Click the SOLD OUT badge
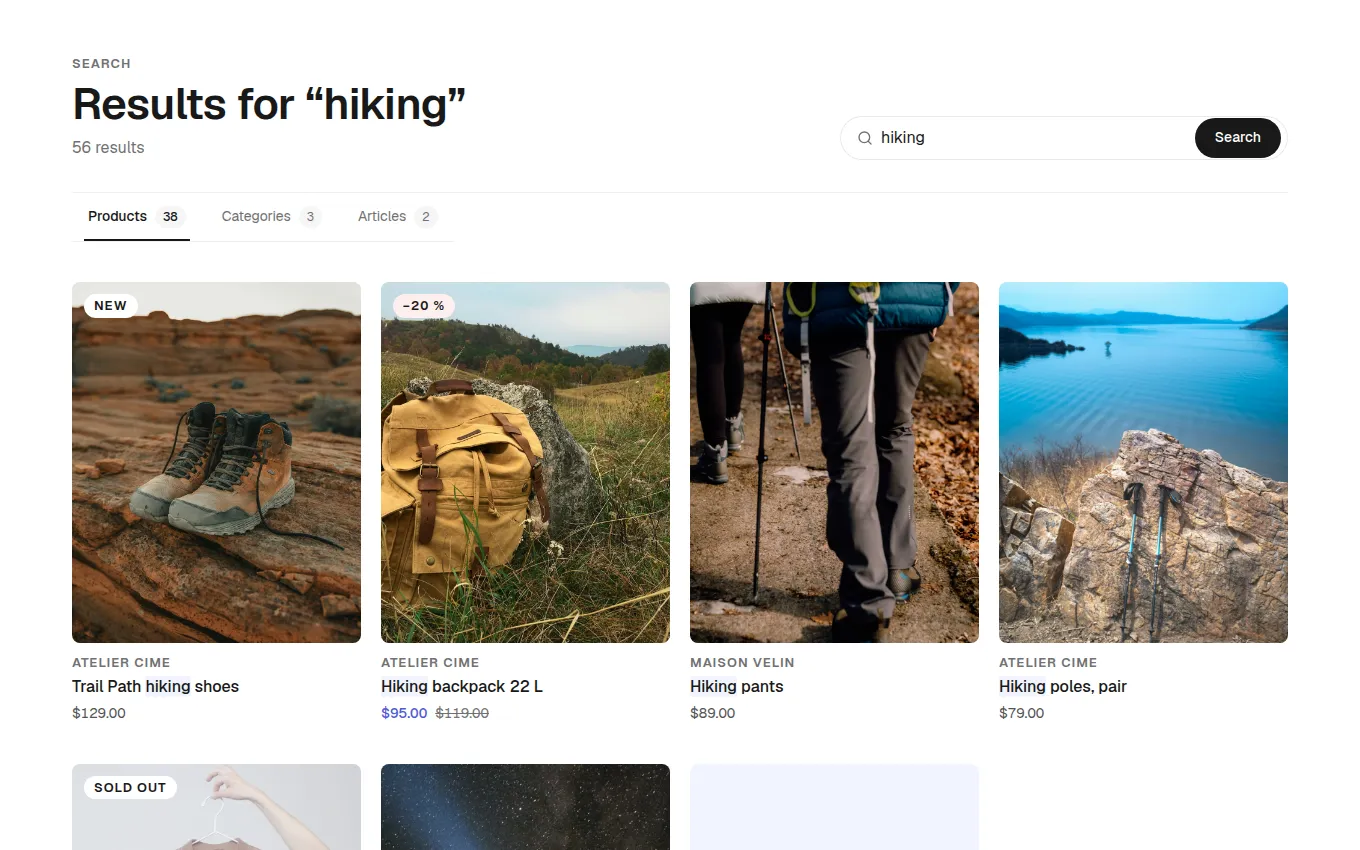The image size is (1360, 850). [130, 787]
